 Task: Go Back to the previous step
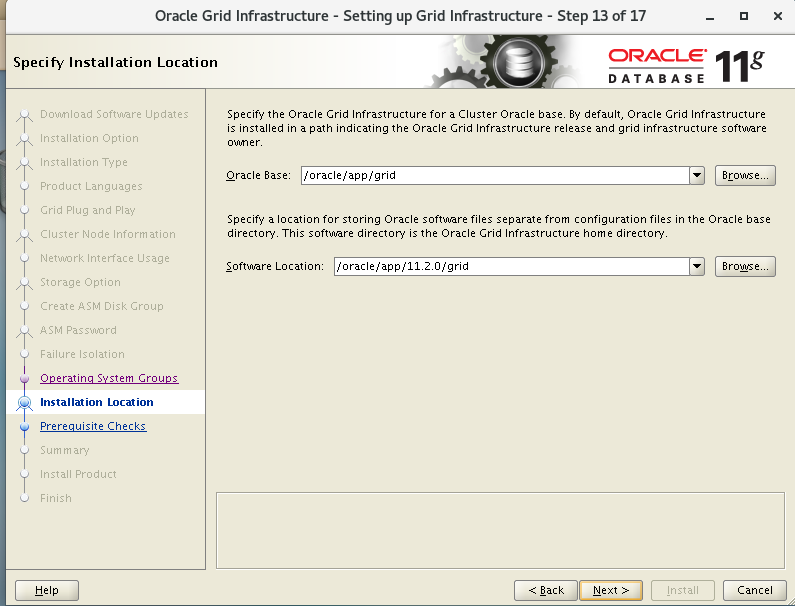[x=546, y=590]
